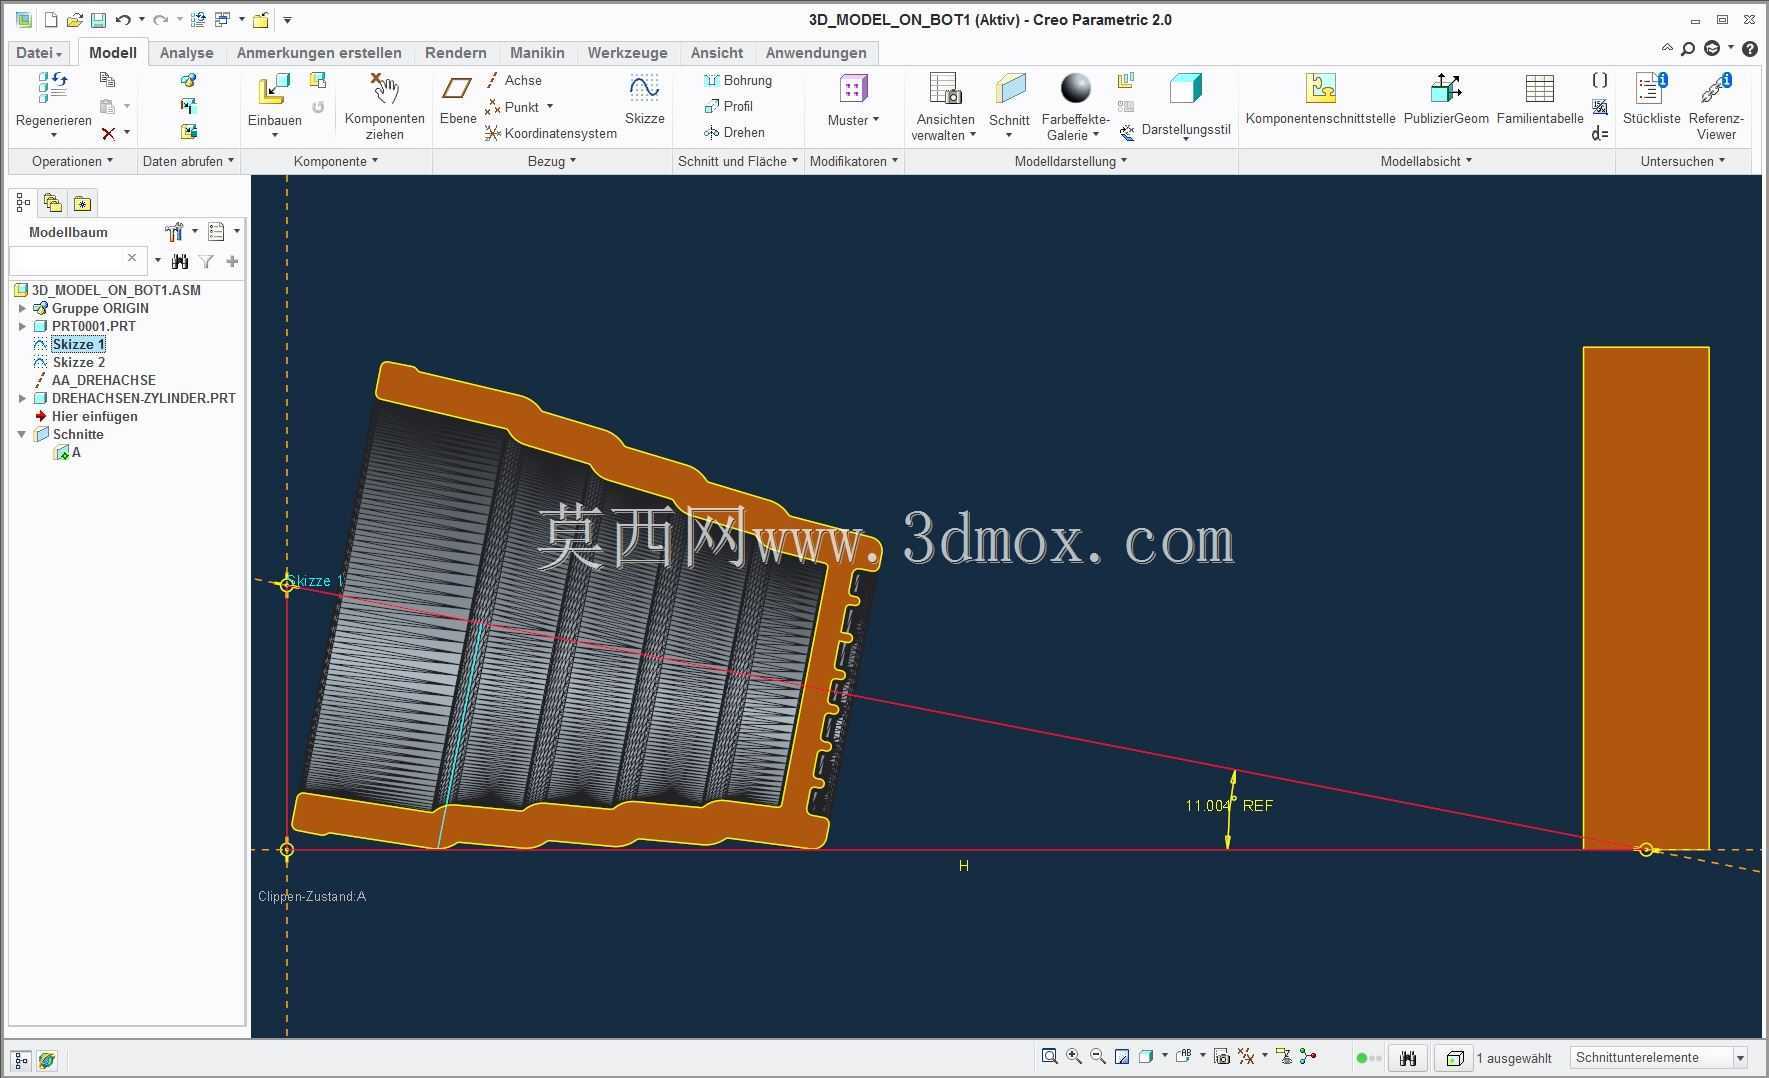Click the refit zoom icon in bottom toolbar
1769x1078 pixels.
[x=1049, y=1056]
